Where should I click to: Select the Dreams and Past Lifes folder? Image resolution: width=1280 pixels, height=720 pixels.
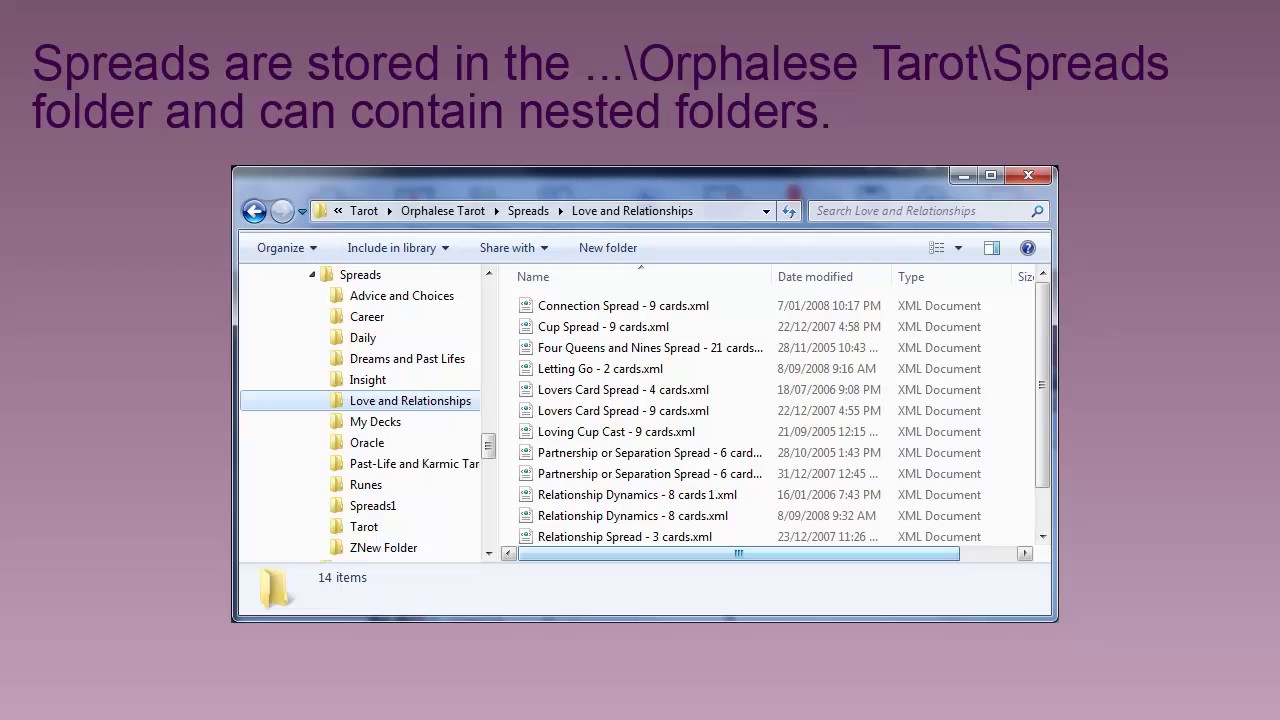[407, 359]
